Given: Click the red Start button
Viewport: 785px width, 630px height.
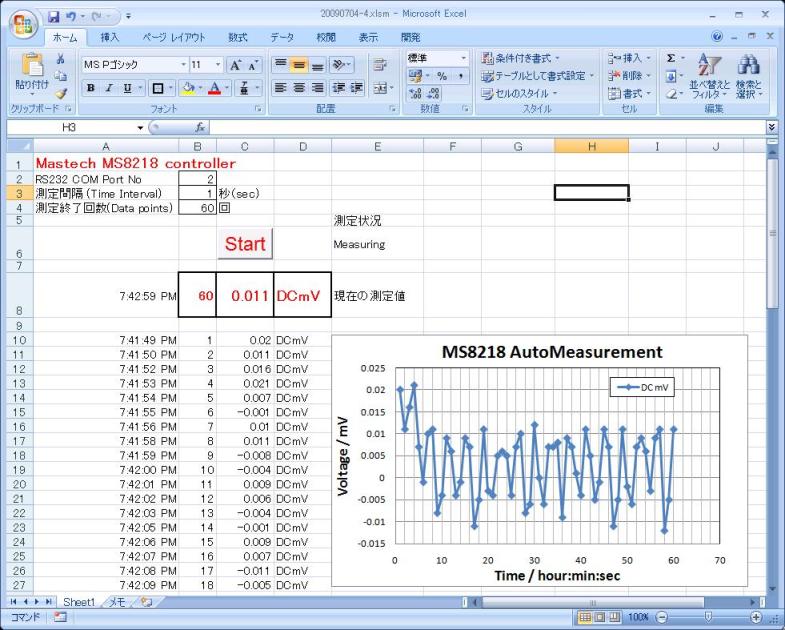Looking at the screenshot, I should pos(245,244).
